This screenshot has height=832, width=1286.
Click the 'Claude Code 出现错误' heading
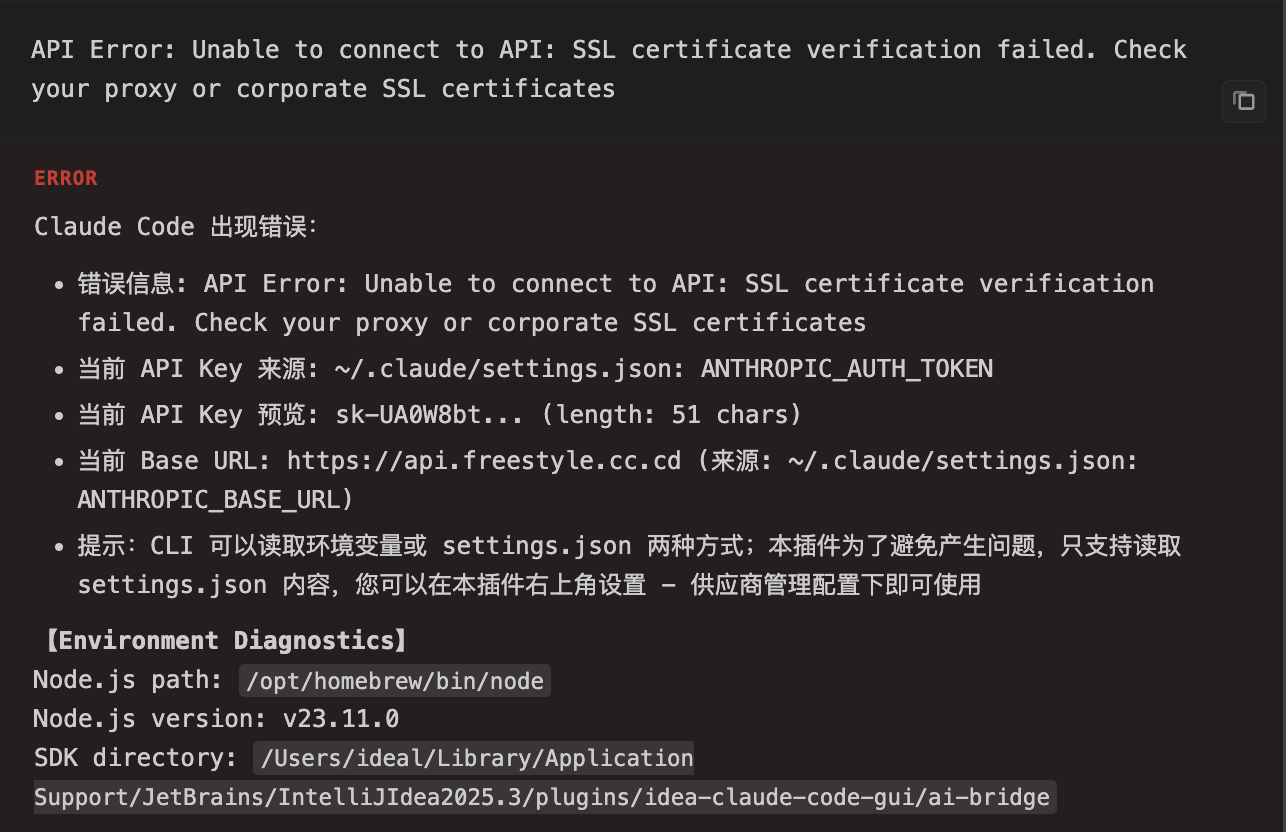click(175, 227)
